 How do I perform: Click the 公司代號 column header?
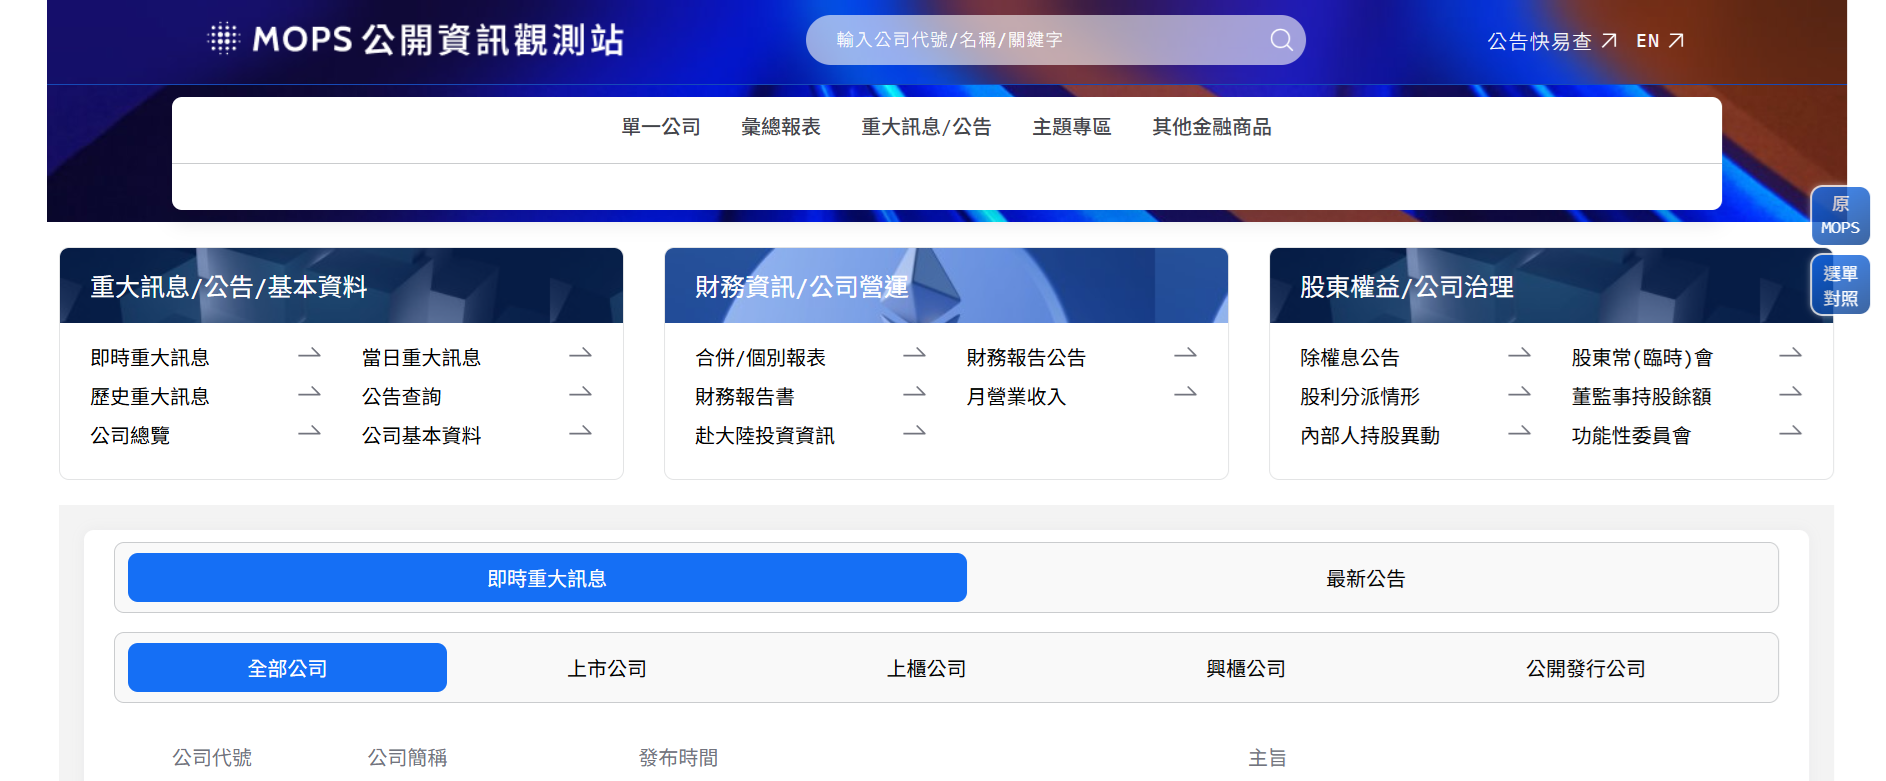click(212, 758)
